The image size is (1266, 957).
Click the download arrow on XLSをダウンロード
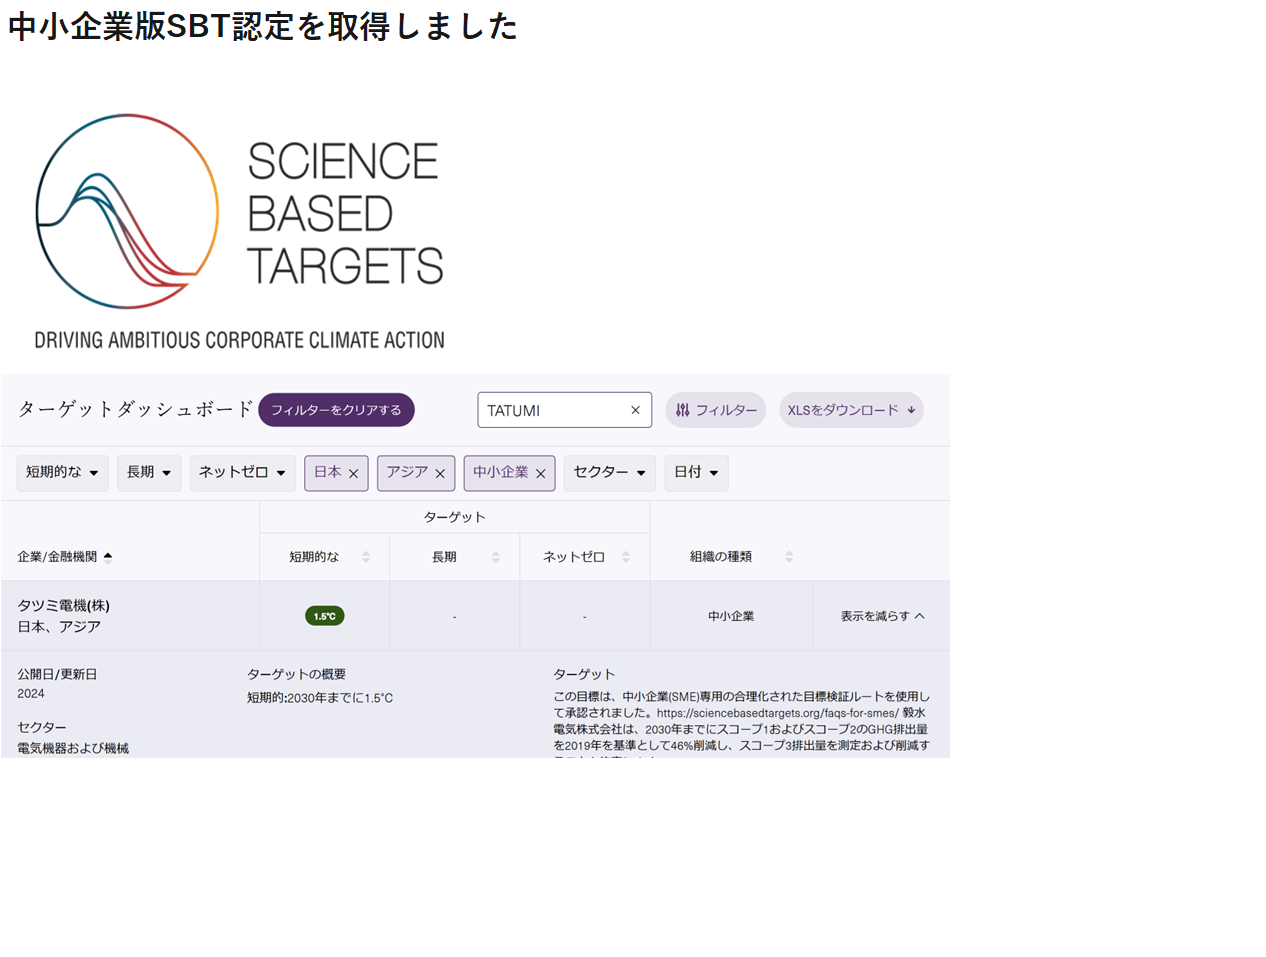click(x=910, y=410)
